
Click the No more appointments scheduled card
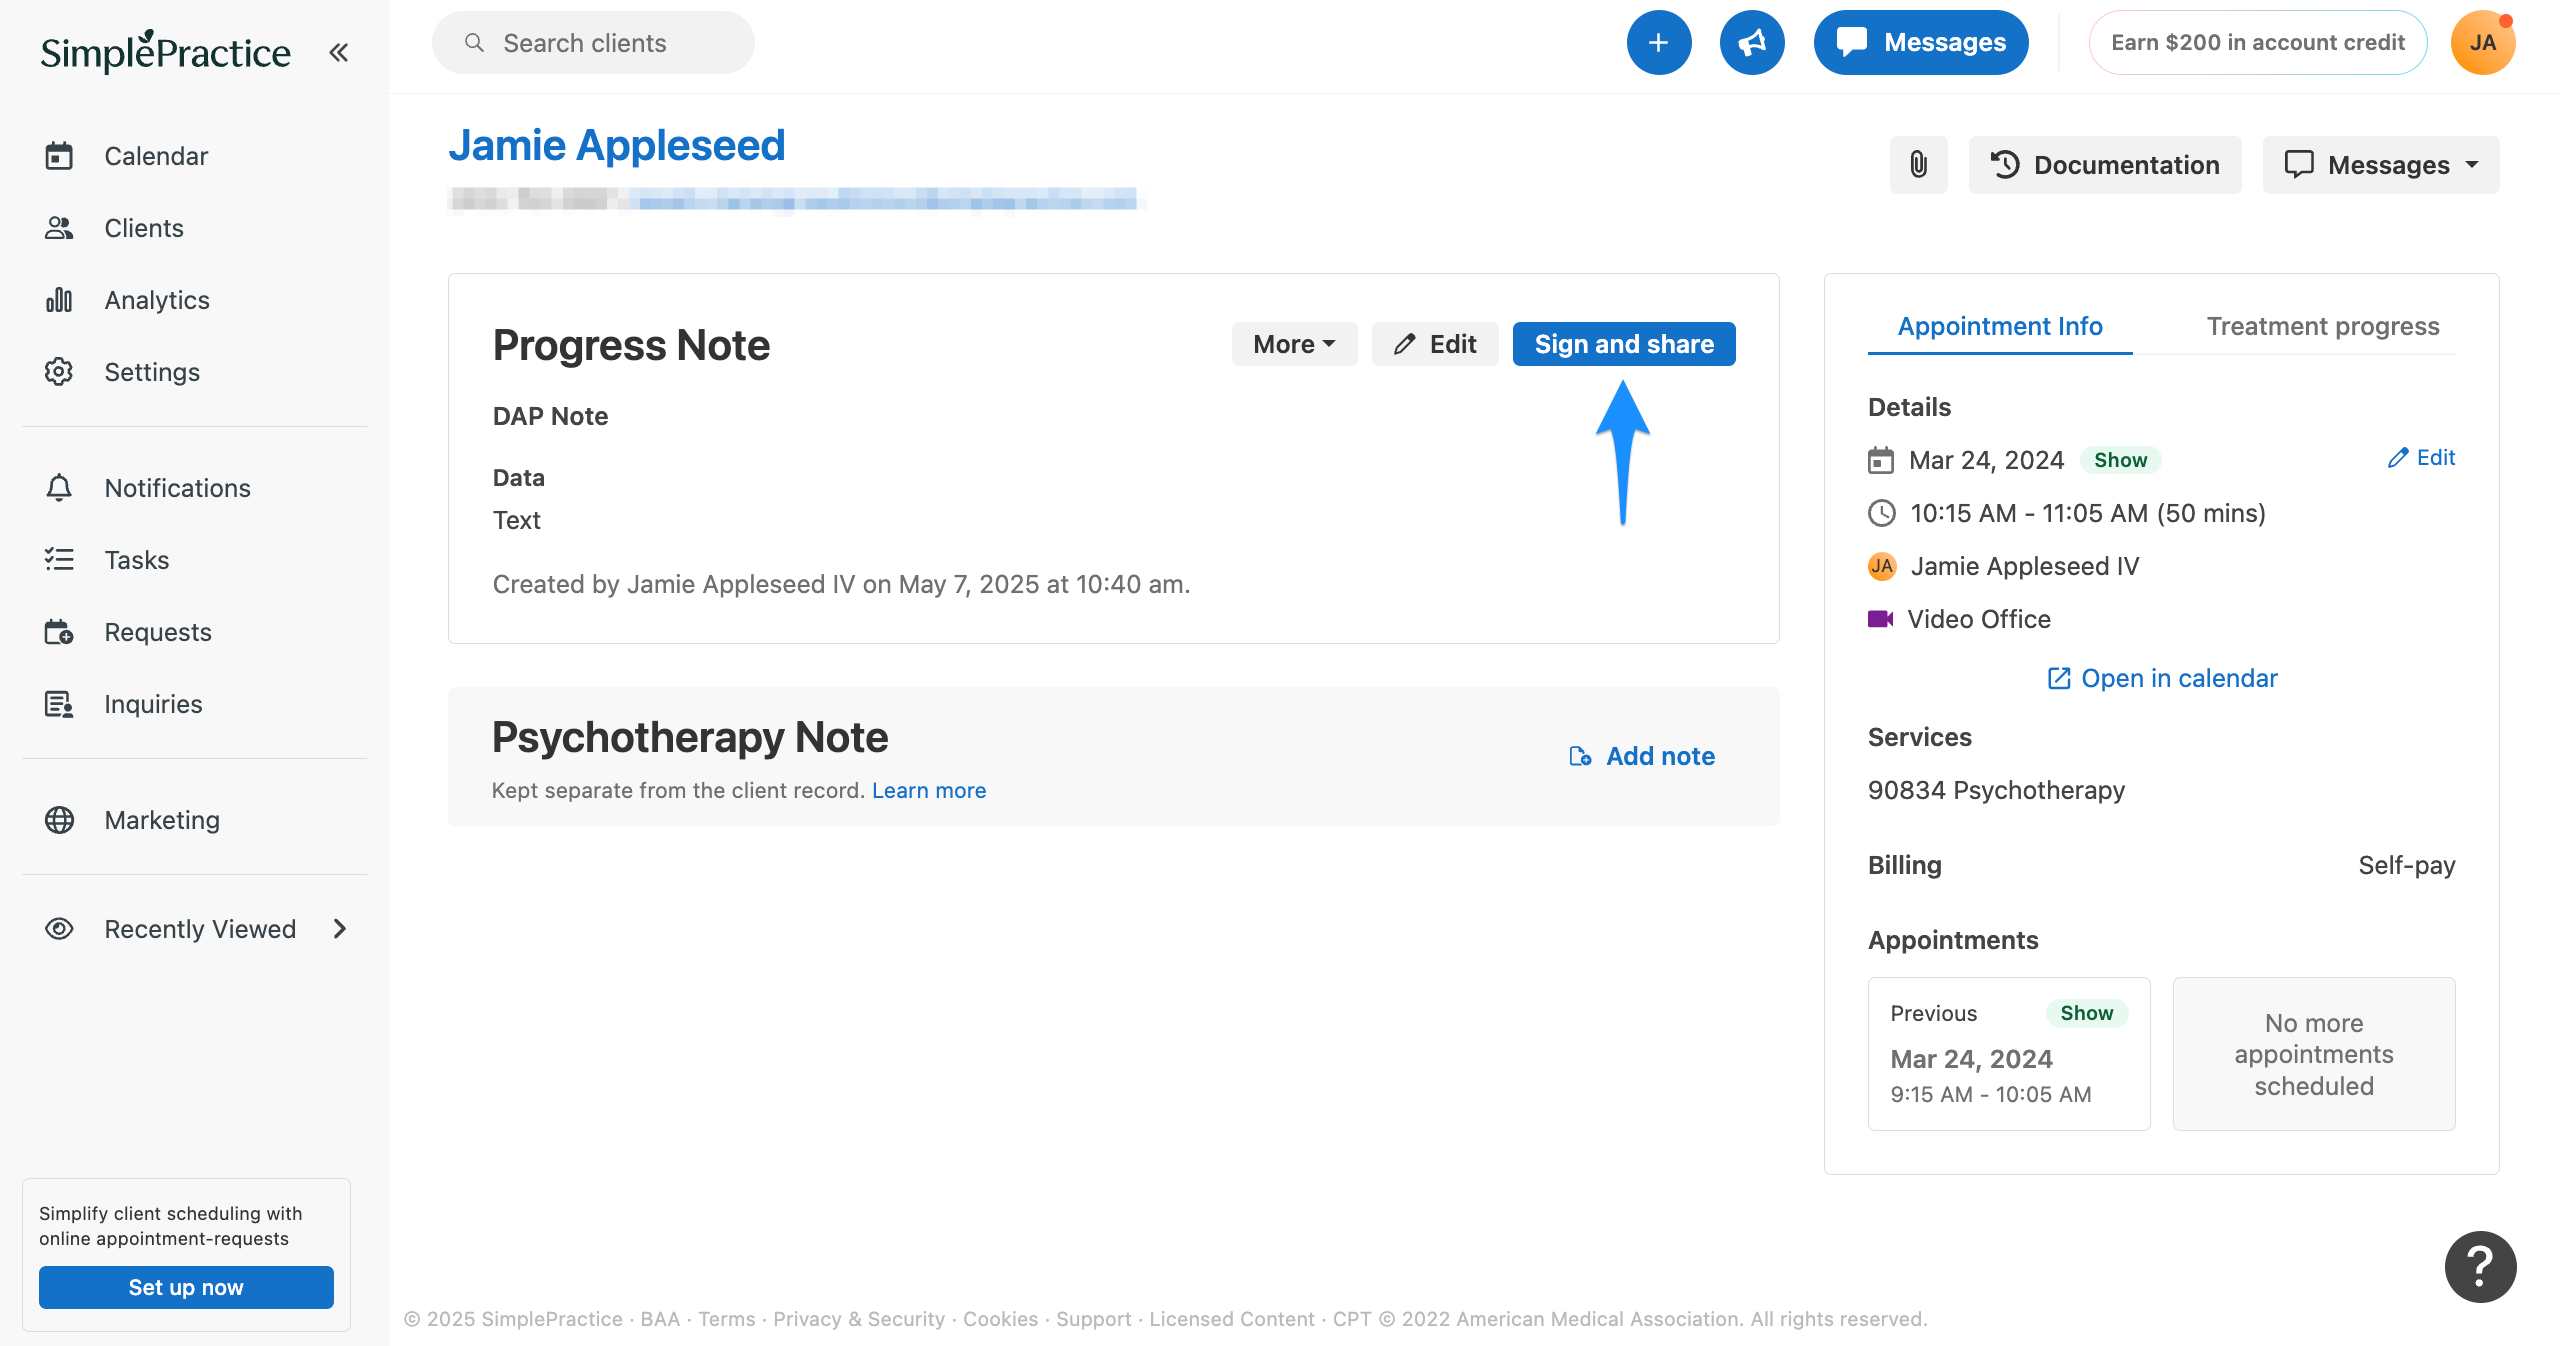click(x=2314, y=1054)
